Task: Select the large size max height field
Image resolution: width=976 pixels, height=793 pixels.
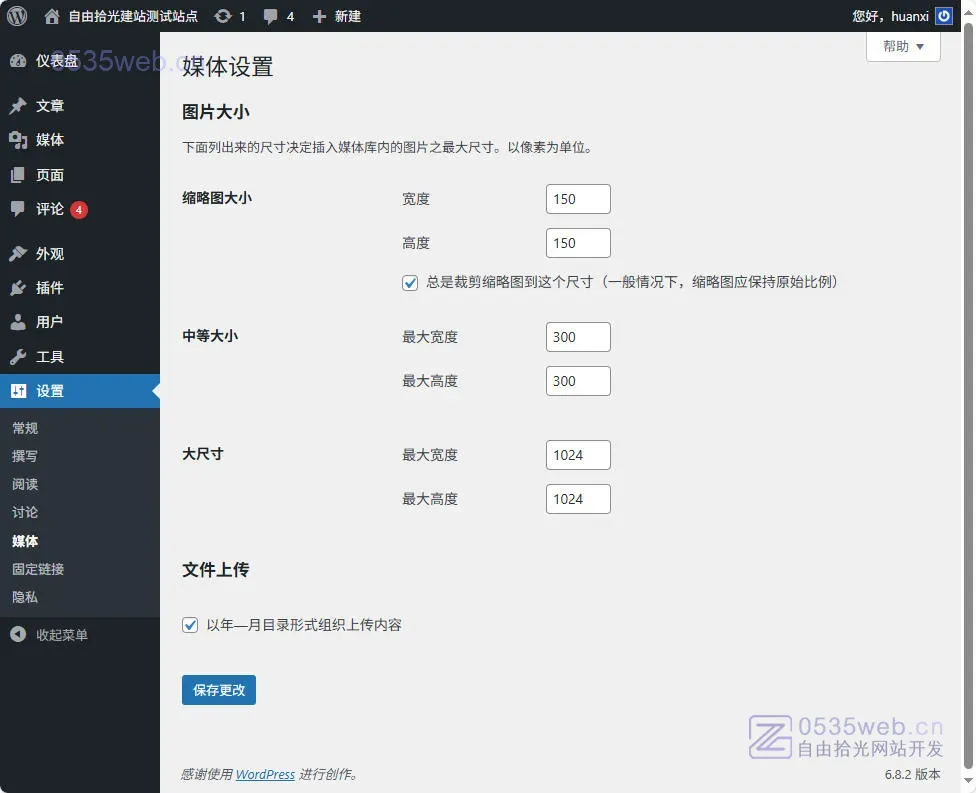Action: 578,499
